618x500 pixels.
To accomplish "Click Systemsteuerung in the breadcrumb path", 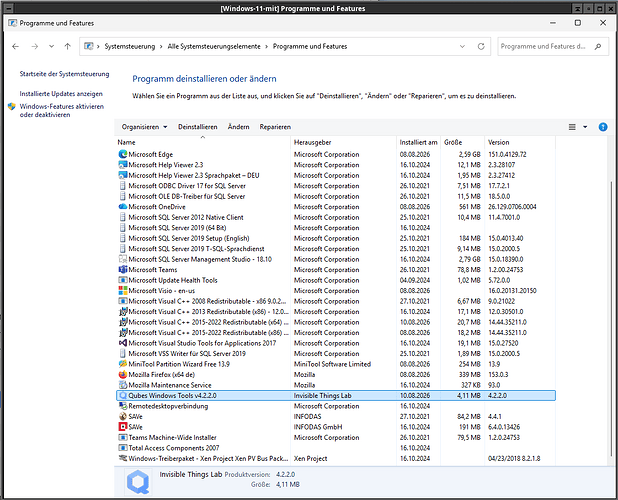I will pyautogui.click(x=130, y=46).
